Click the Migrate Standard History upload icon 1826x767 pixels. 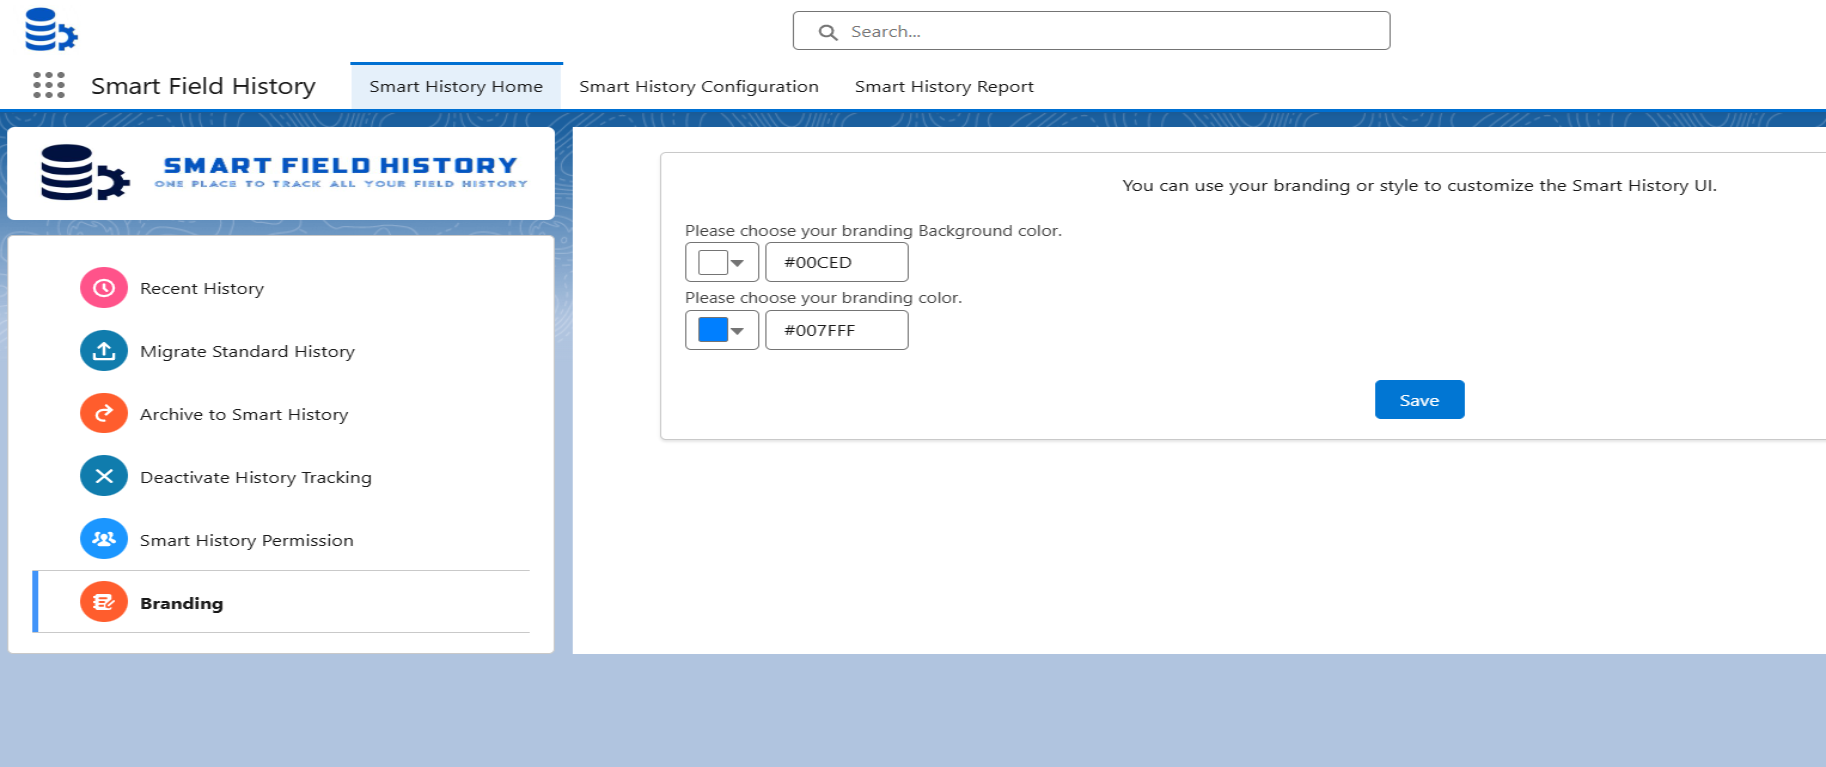tap(104, 351)
